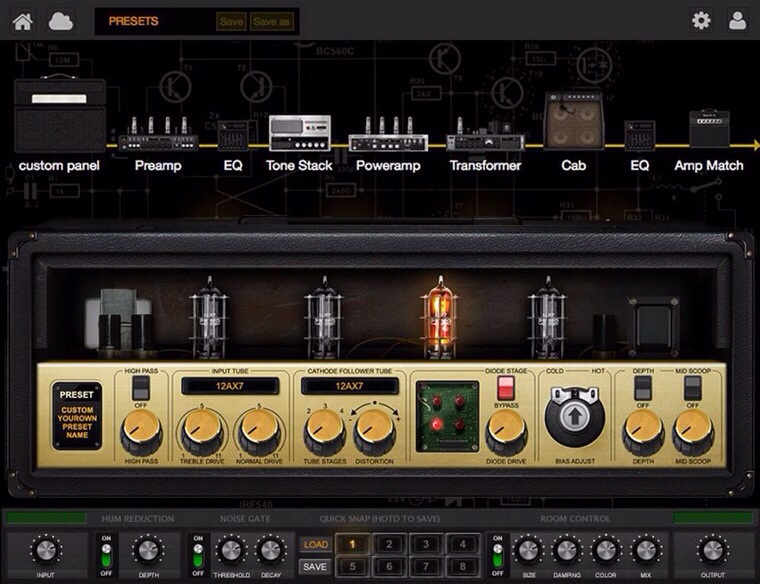Open settings gear icon

tap(701, 21)
